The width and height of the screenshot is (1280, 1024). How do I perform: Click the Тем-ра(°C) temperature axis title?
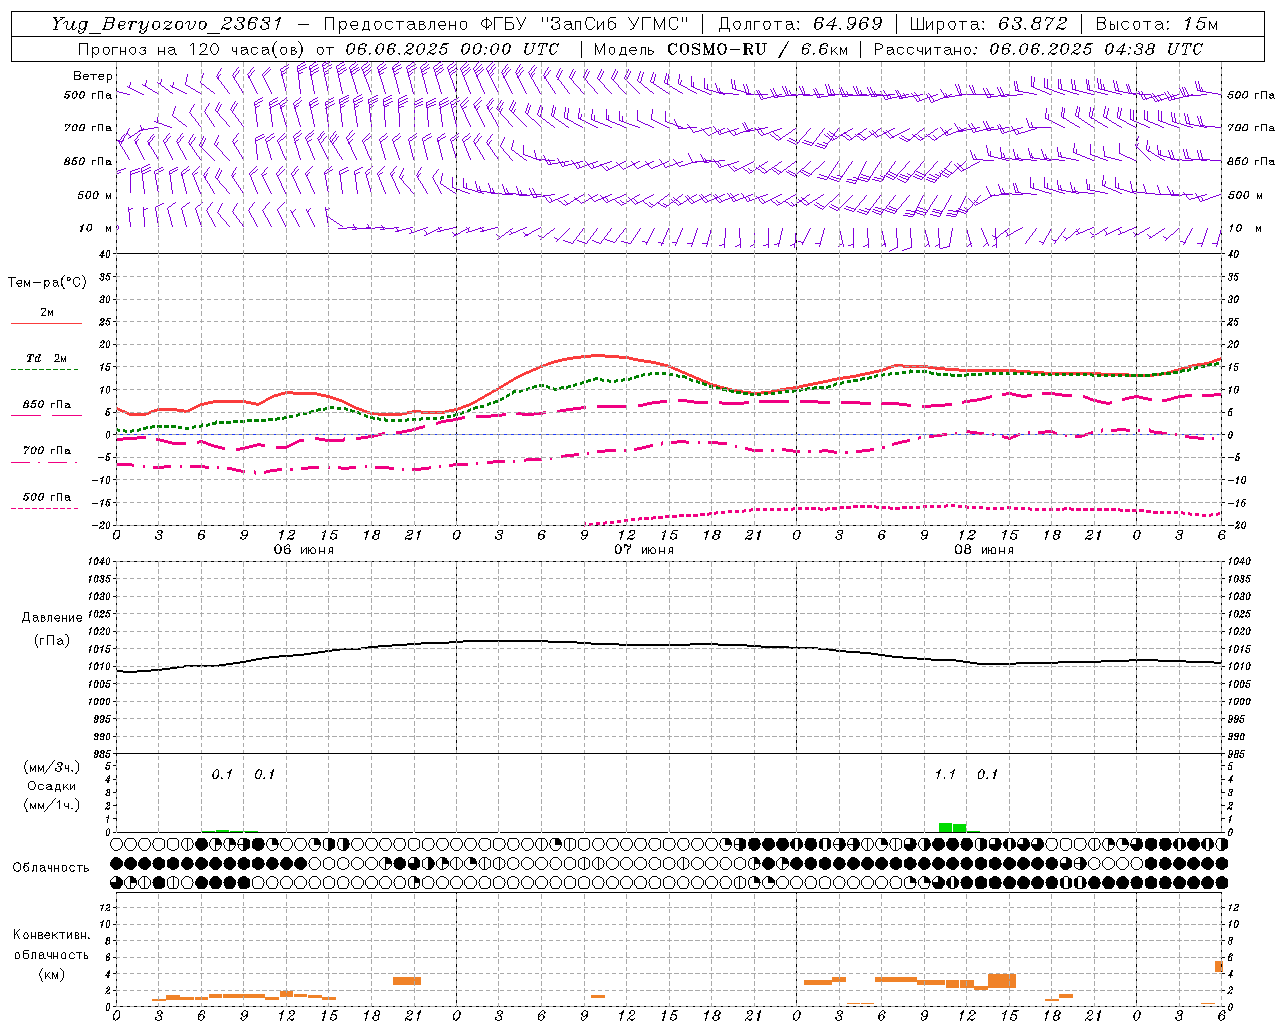click(47, 282)
